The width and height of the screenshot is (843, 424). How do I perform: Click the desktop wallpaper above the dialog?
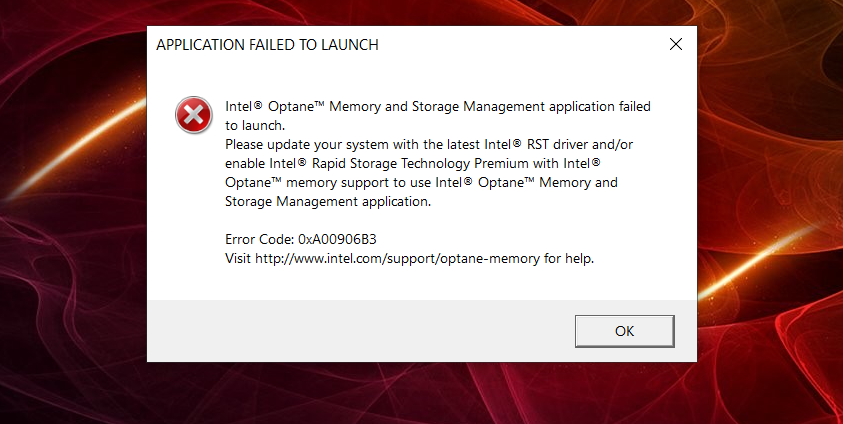pos(420,12)
